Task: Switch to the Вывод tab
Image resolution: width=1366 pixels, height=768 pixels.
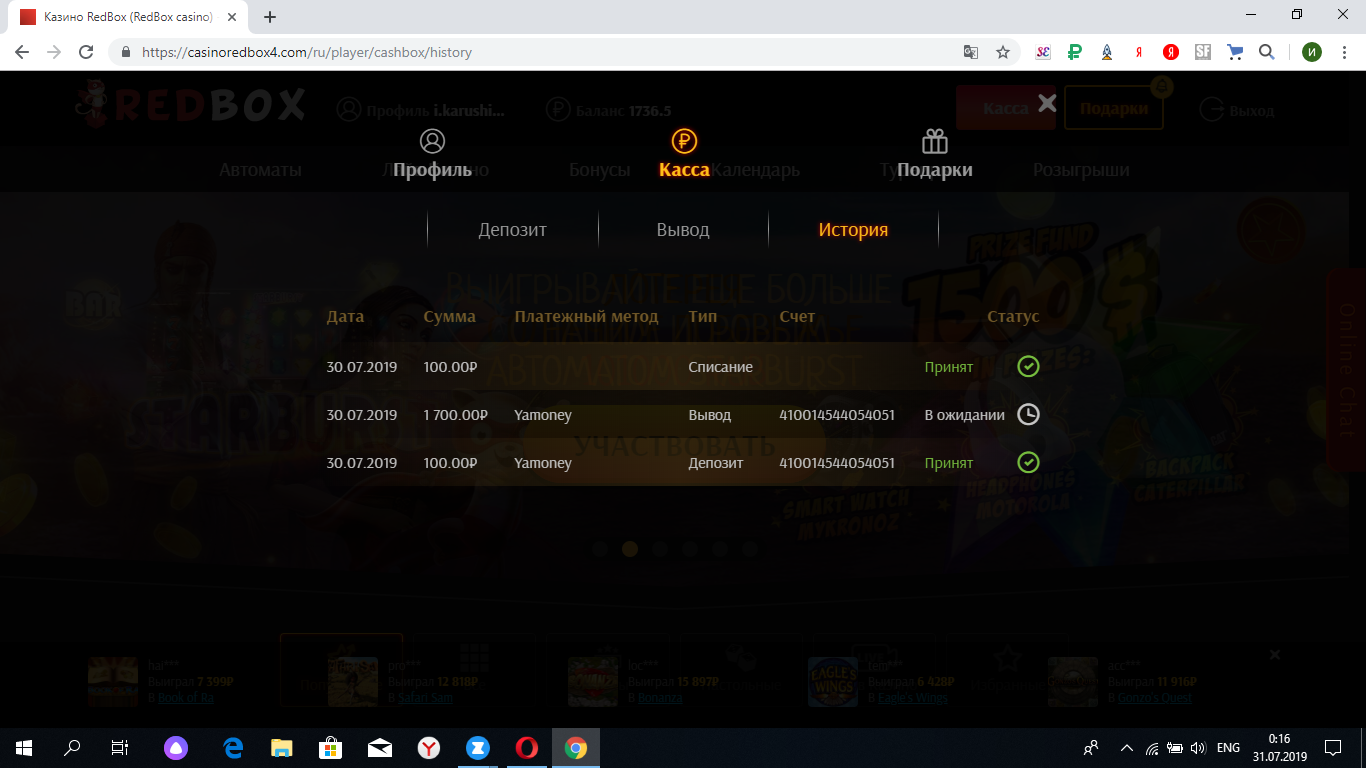Action: click(683, 230)
